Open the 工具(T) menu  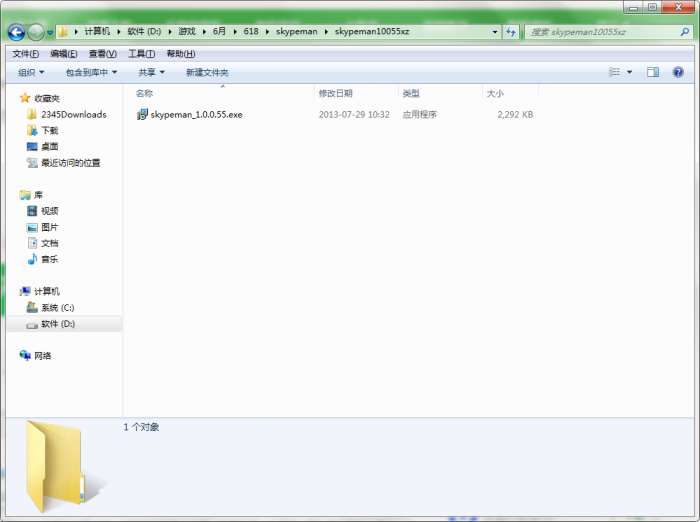point(142,54)
